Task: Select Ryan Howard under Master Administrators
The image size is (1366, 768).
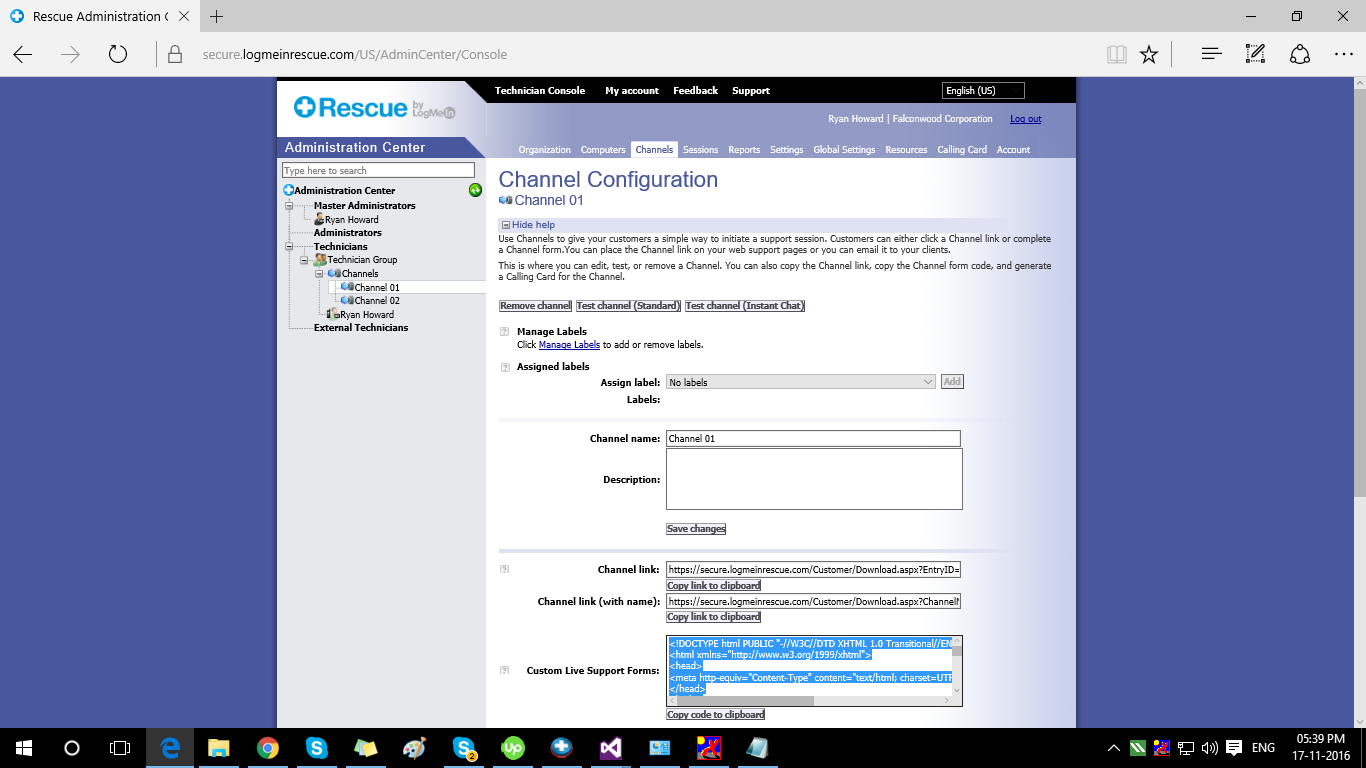Action: 351,220
